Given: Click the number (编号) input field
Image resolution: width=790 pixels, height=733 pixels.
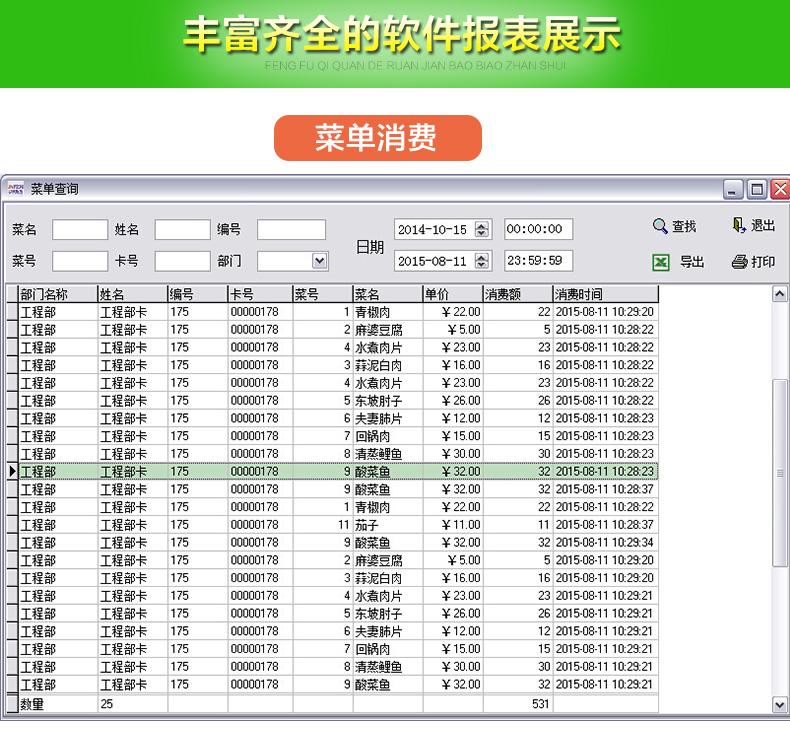Looking at the screenshot, I should [x=291, y=230].
